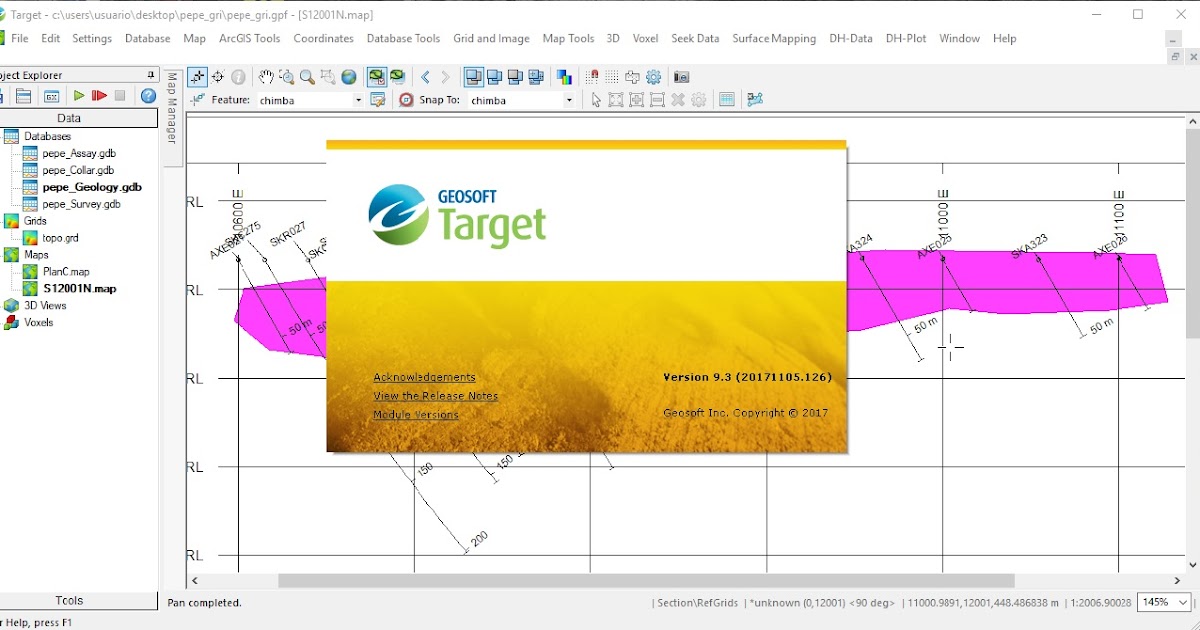Screen dimensions: 1200x630
Task: Open the Snap To dropdown list
Action: [x=568, y=100]
